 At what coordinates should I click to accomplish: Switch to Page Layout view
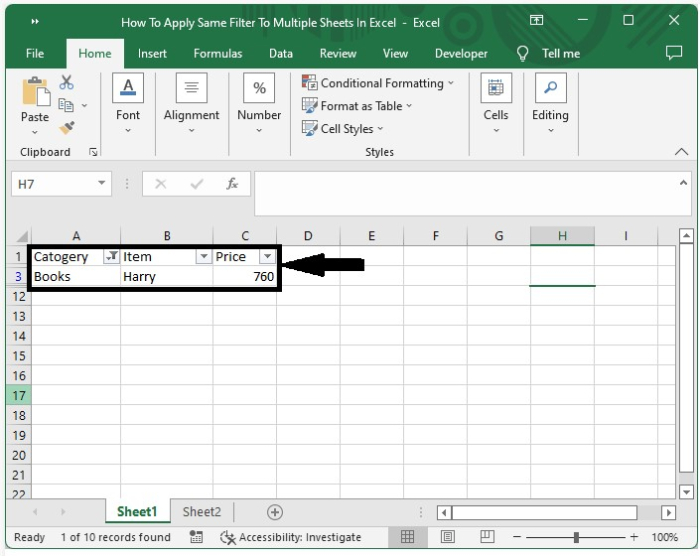447,536
